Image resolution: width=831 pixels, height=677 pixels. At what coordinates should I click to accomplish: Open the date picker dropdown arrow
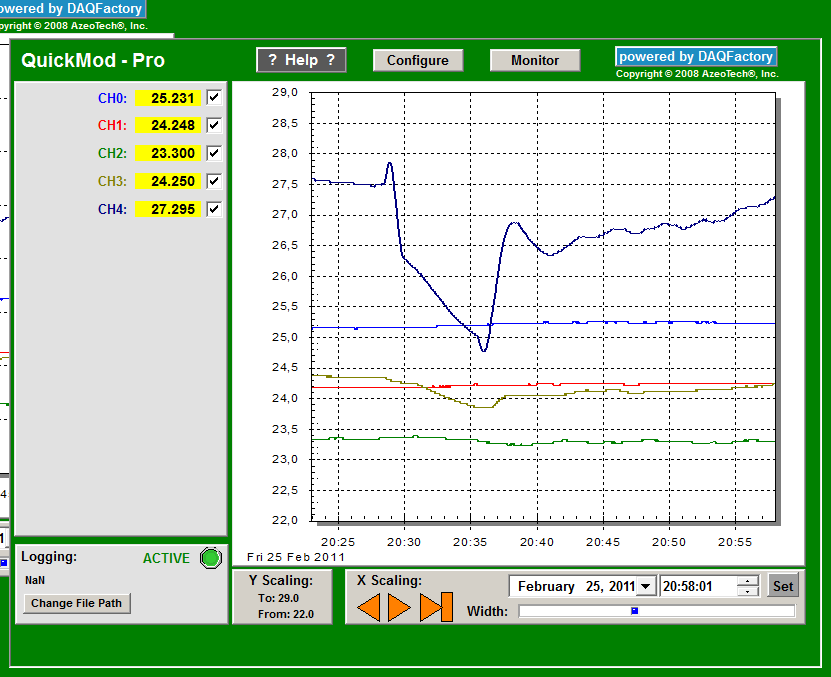pyautogui.click(x=646, y=587)
